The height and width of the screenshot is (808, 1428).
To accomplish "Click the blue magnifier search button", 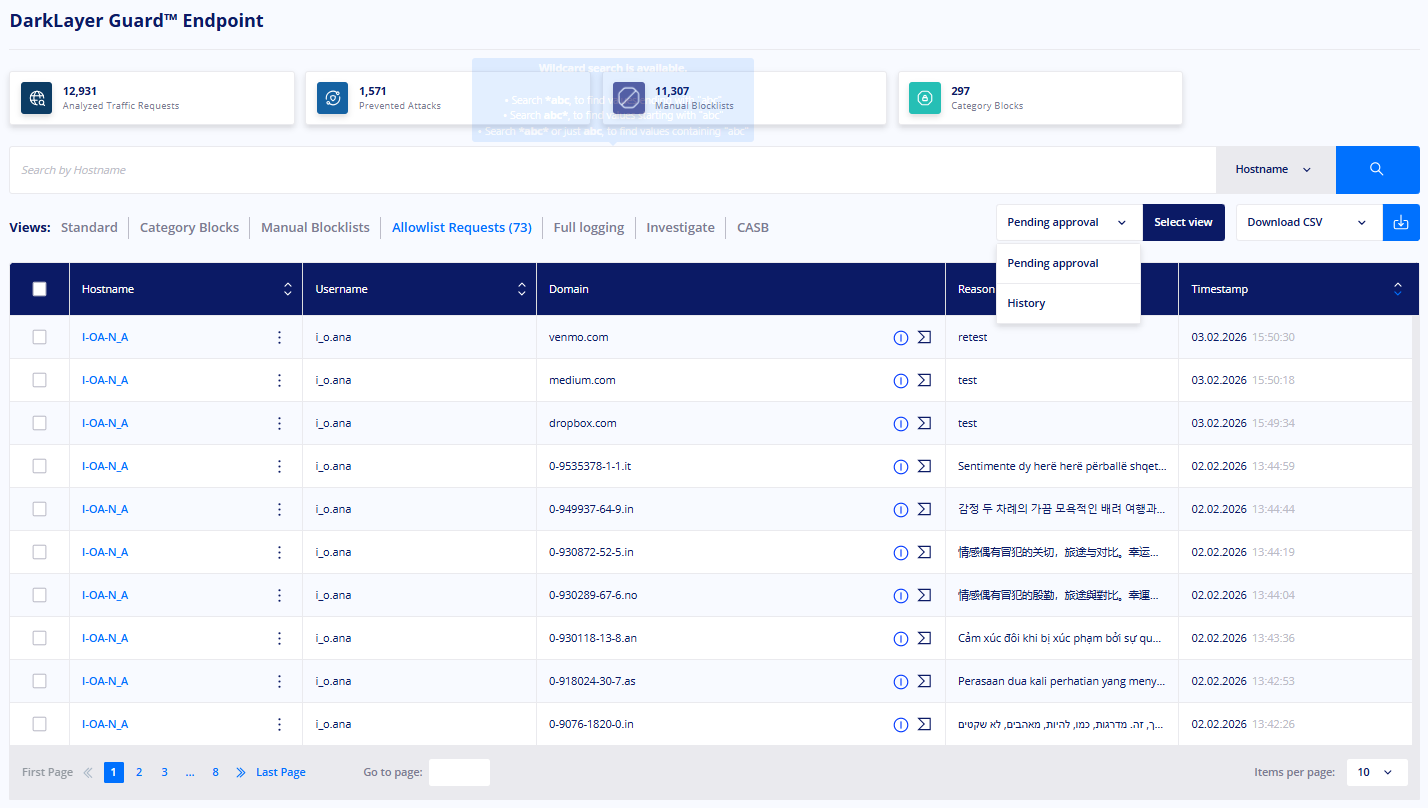I will (1377, 170).
